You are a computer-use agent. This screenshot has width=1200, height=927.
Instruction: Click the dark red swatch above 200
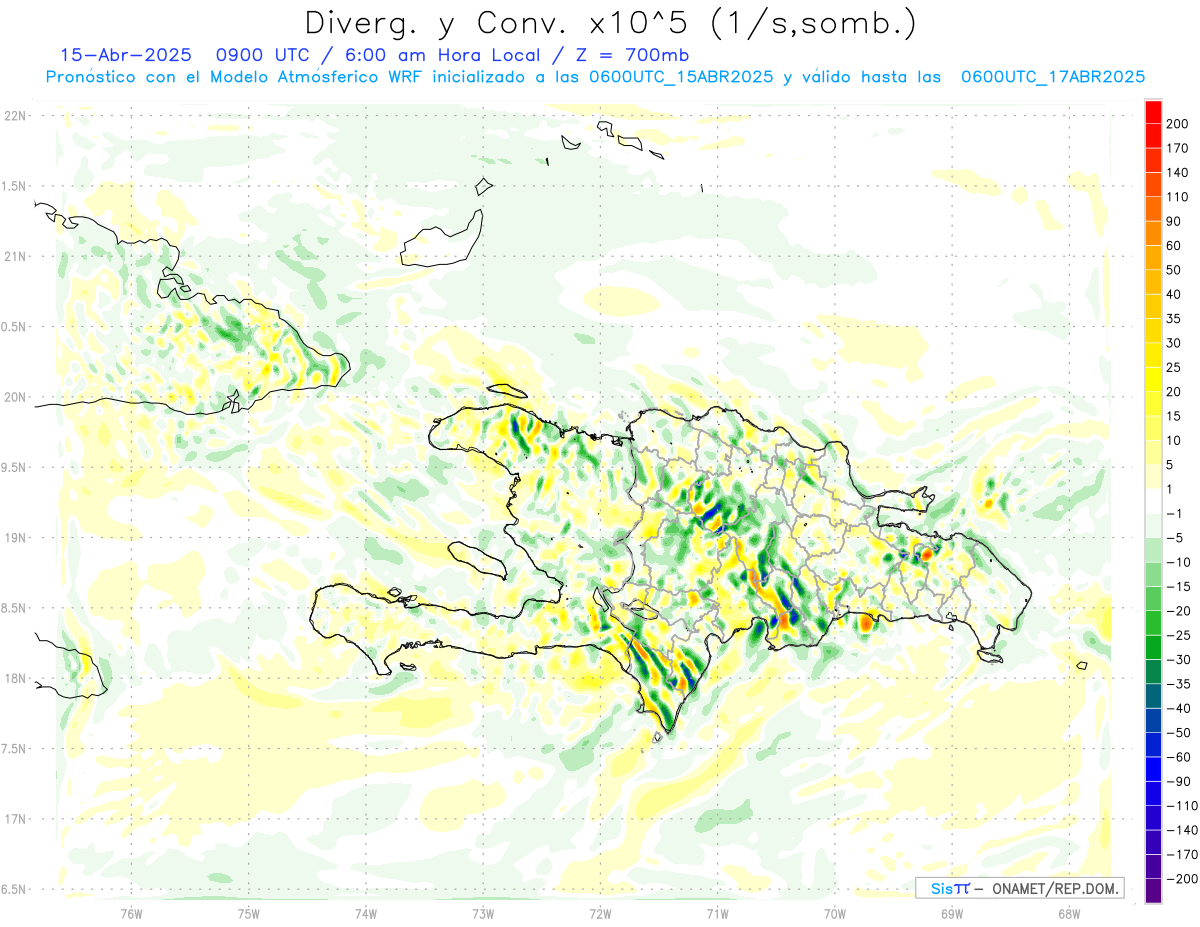1153,112
